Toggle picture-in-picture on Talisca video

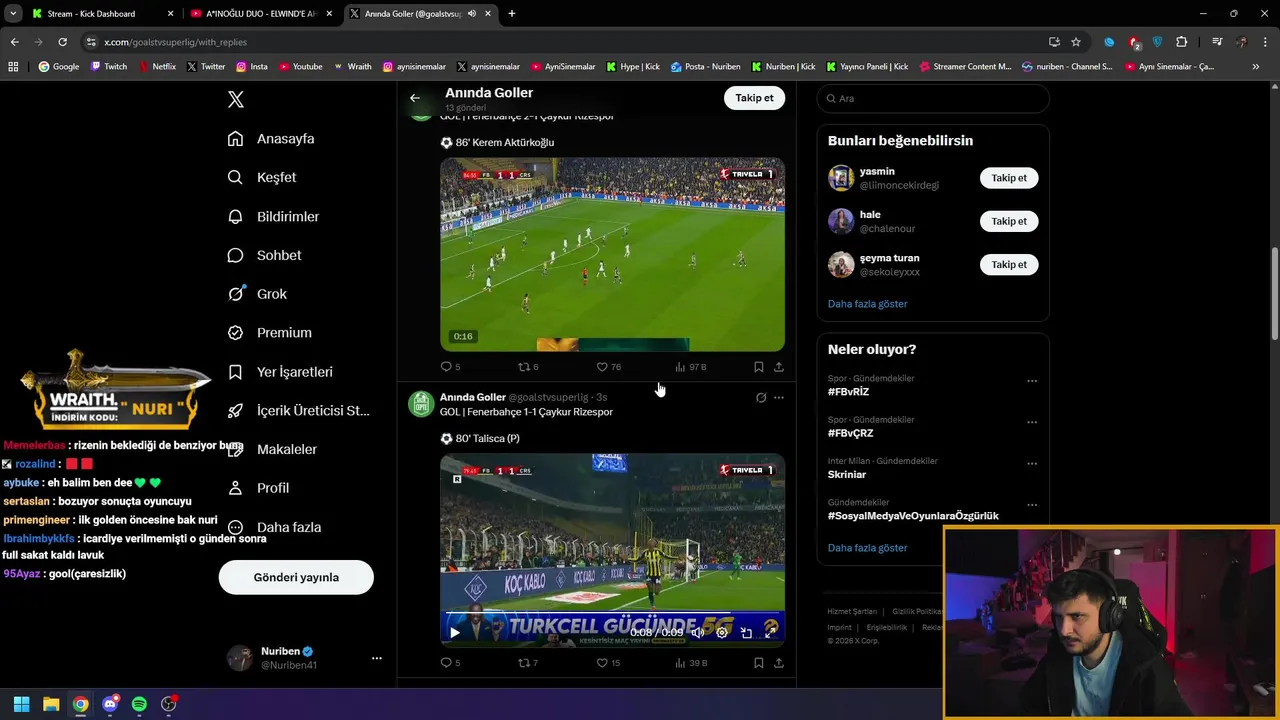click(746, 632)
